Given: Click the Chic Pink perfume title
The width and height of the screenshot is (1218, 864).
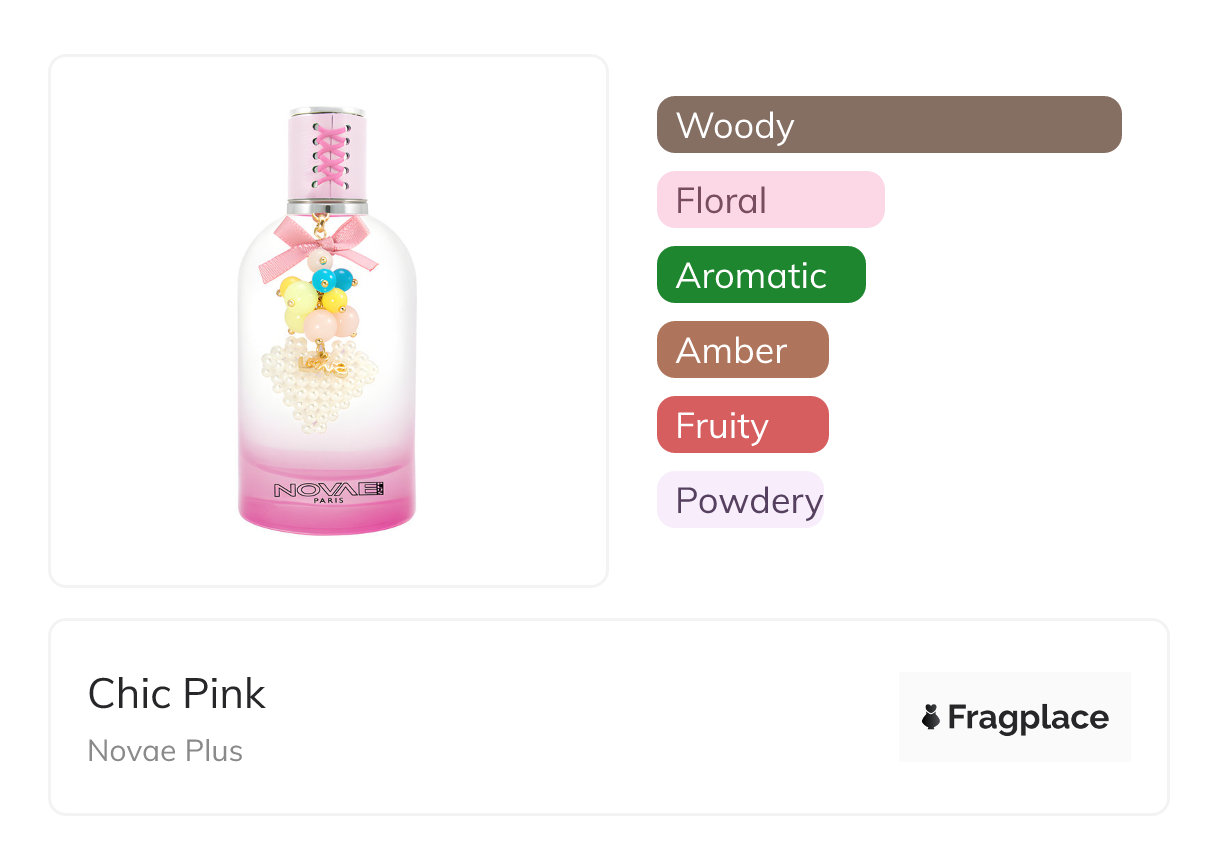Looking at the screenshot, I should click(x=177, y=694).
